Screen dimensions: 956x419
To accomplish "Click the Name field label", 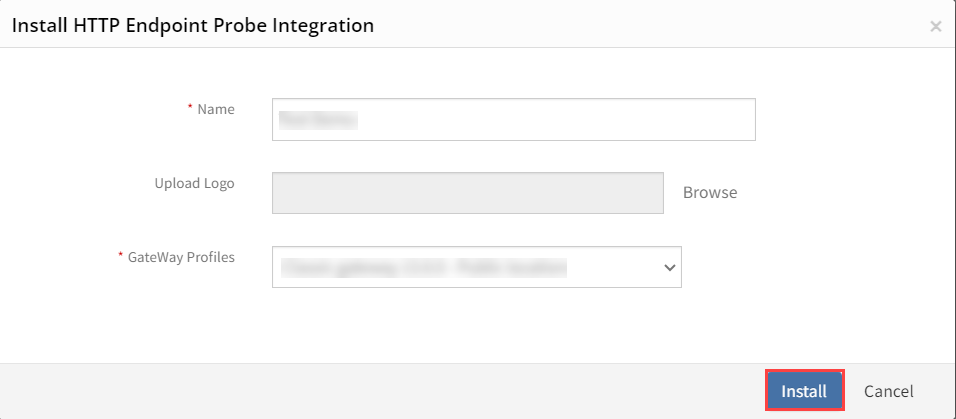I will 216,109.
